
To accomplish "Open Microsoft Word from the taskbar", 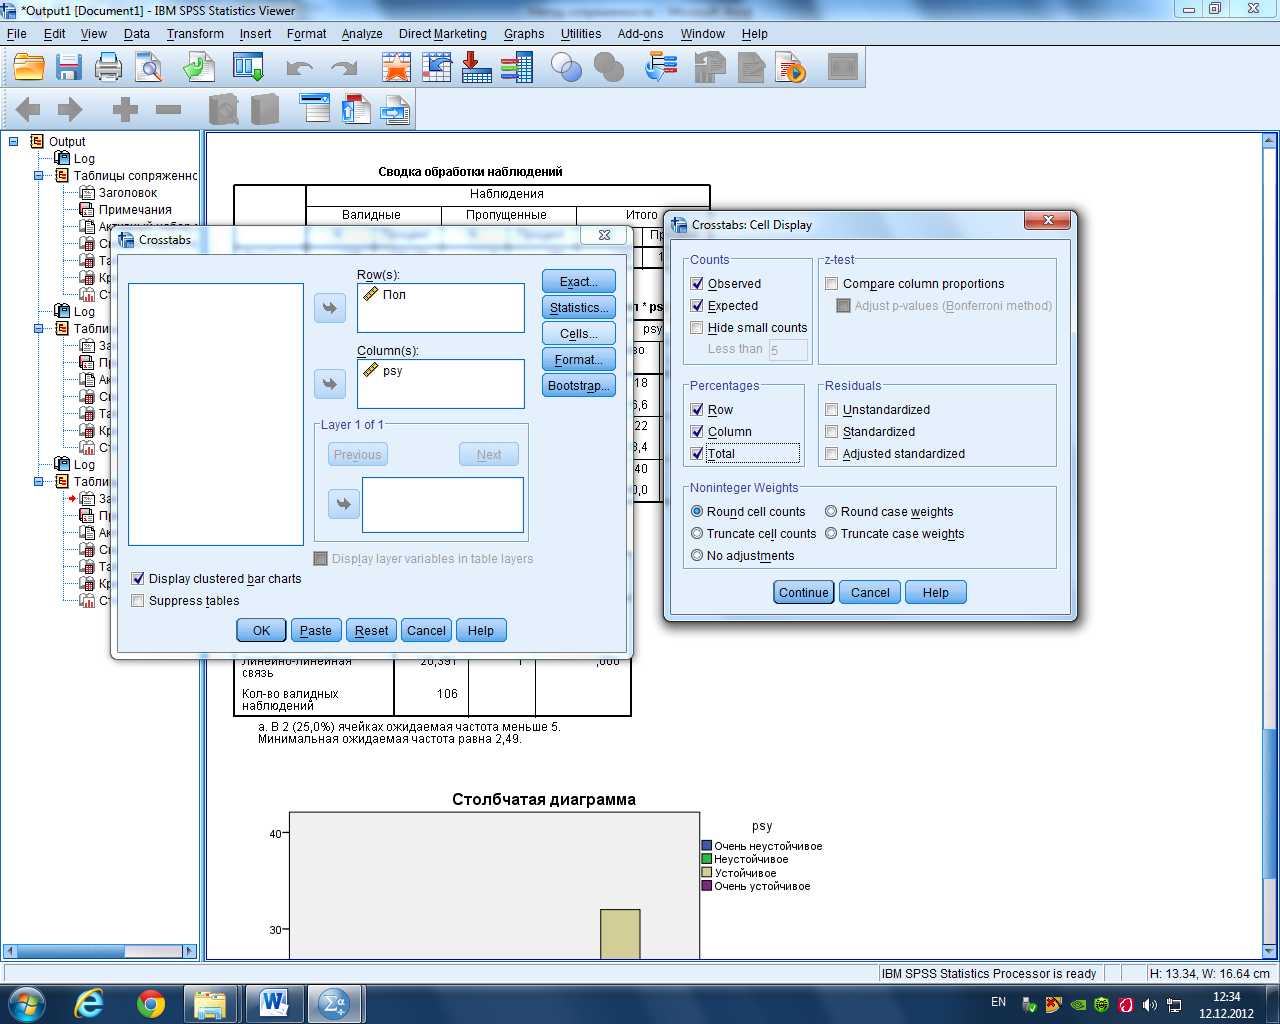I will pyautogui.click(x=274, y=1003).
